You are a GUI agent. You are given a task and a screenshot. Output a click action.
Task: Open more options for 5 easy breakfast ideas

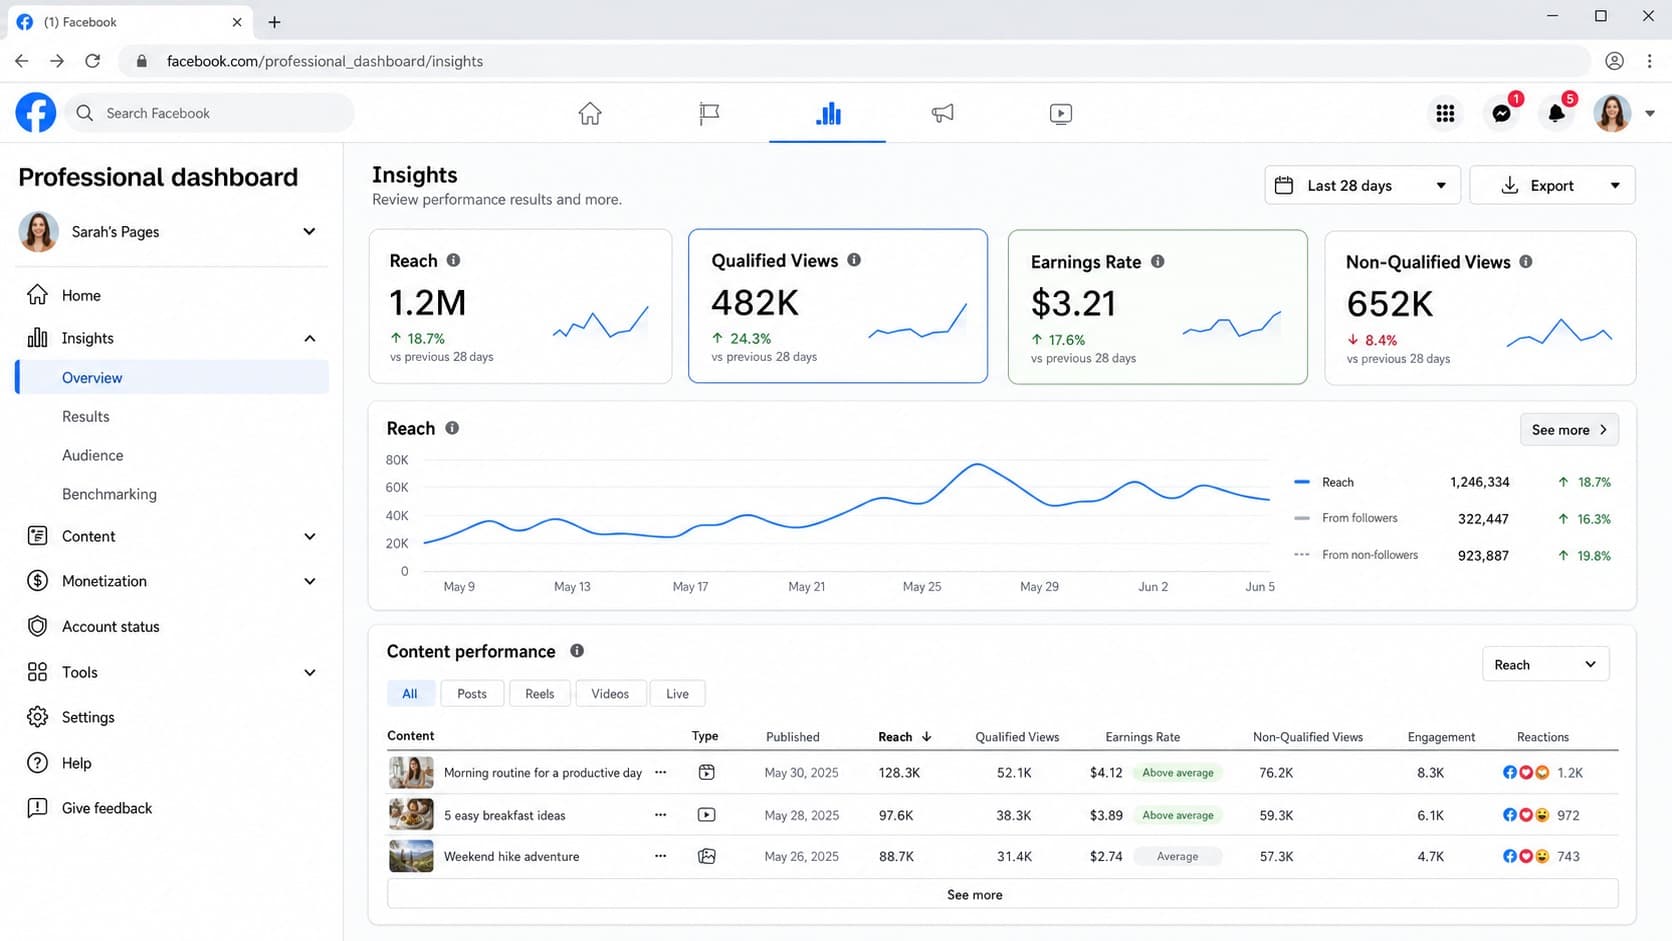coord(660,815)
